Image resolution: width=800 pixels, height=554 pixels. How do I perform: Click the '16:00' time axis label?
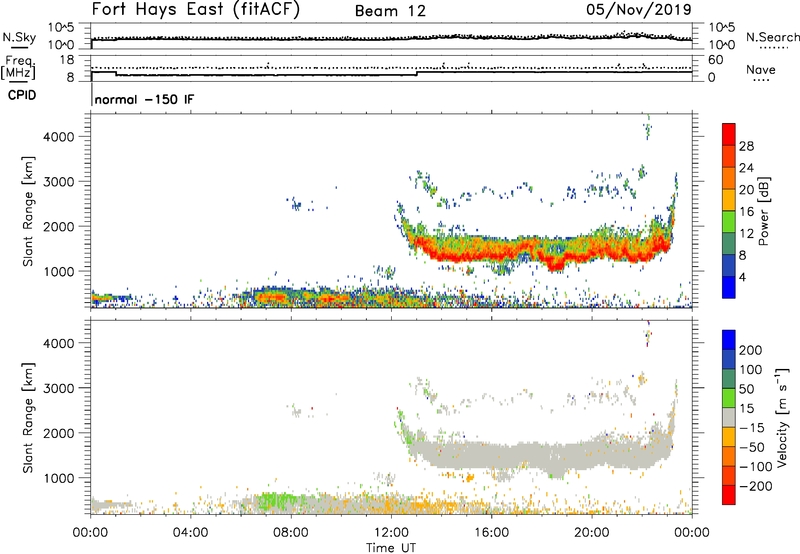491,533
